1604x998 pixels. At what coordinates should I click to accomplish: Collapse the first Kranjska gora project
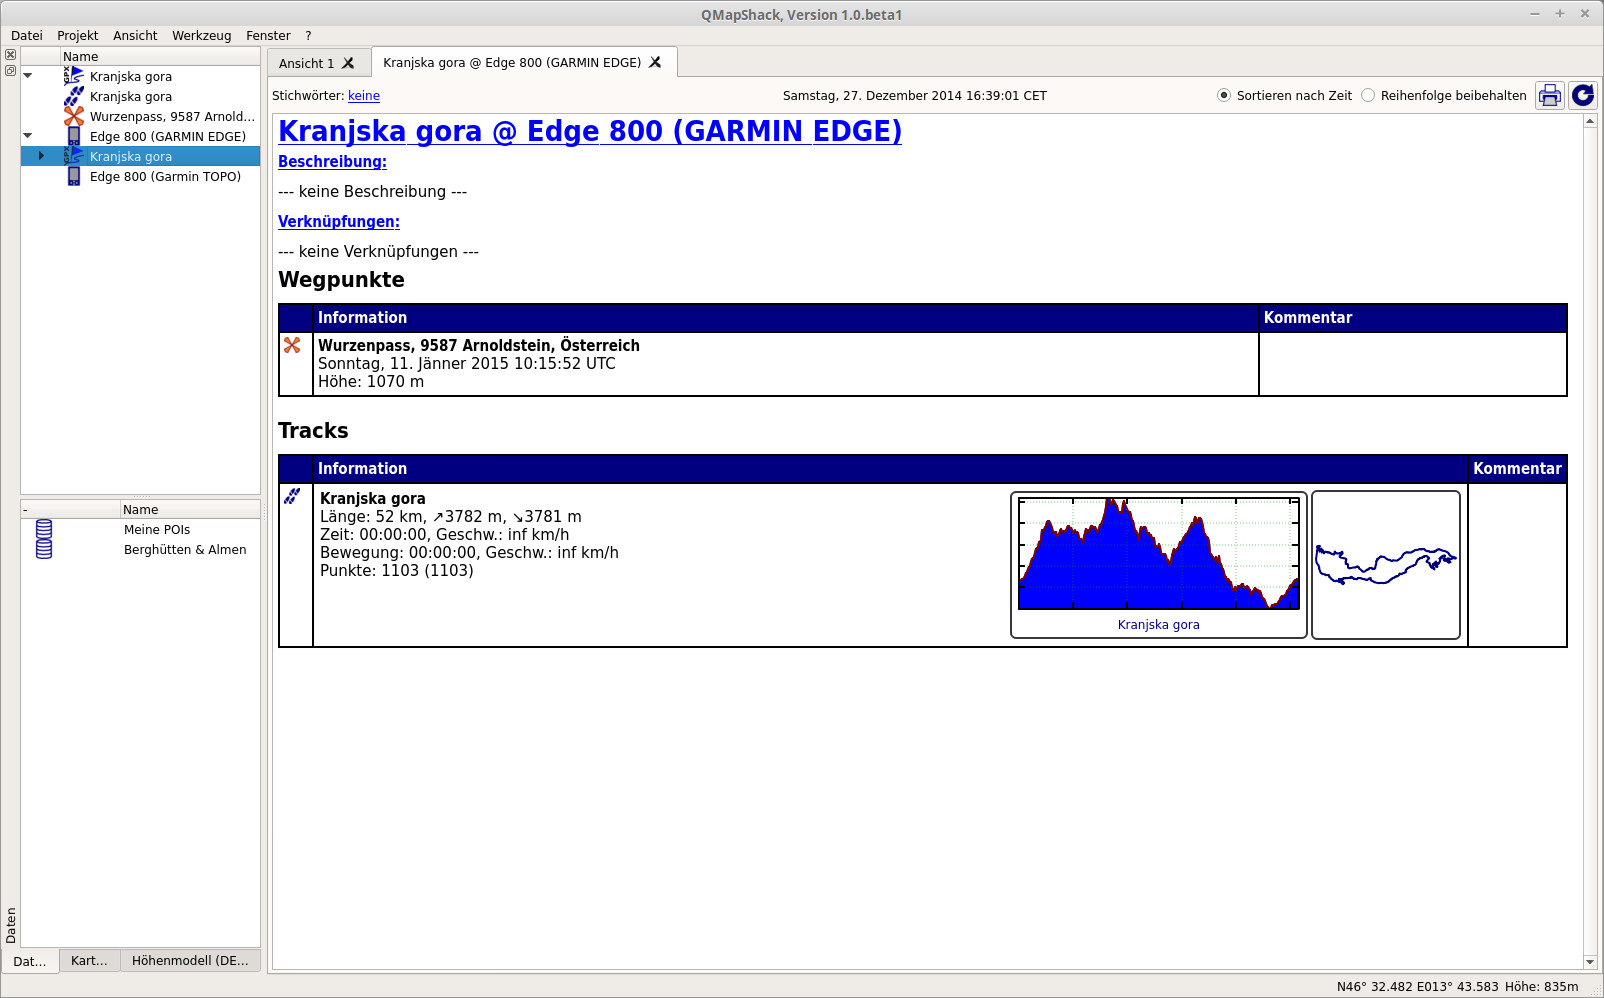click(x=28, y=76)
